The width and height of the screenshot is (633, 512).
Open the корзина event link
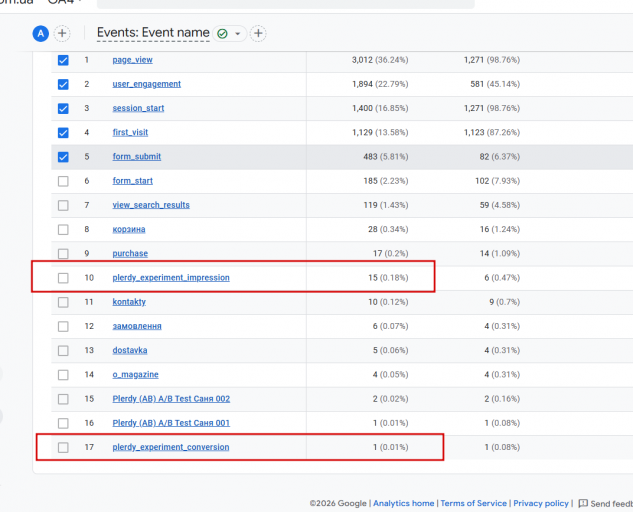click(x=129, y=229)
